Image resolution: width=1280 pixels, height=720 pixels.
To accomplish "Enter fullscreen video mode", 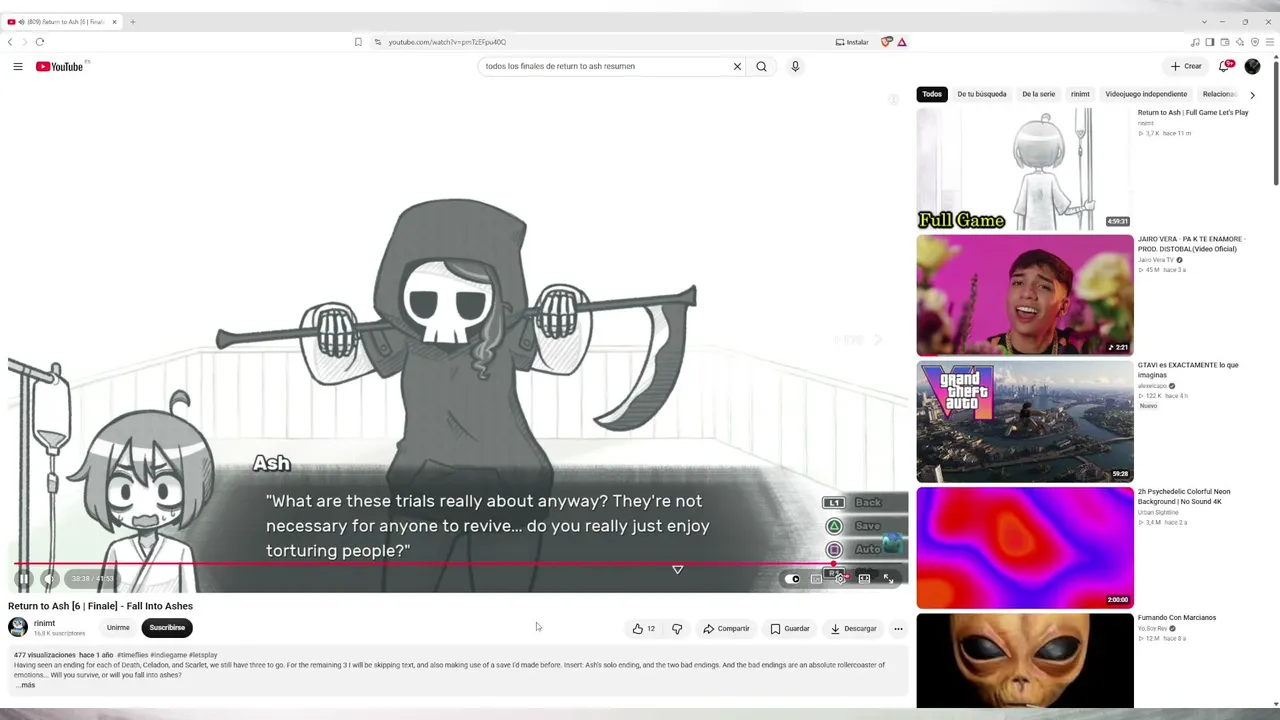I will pos(888,579).
